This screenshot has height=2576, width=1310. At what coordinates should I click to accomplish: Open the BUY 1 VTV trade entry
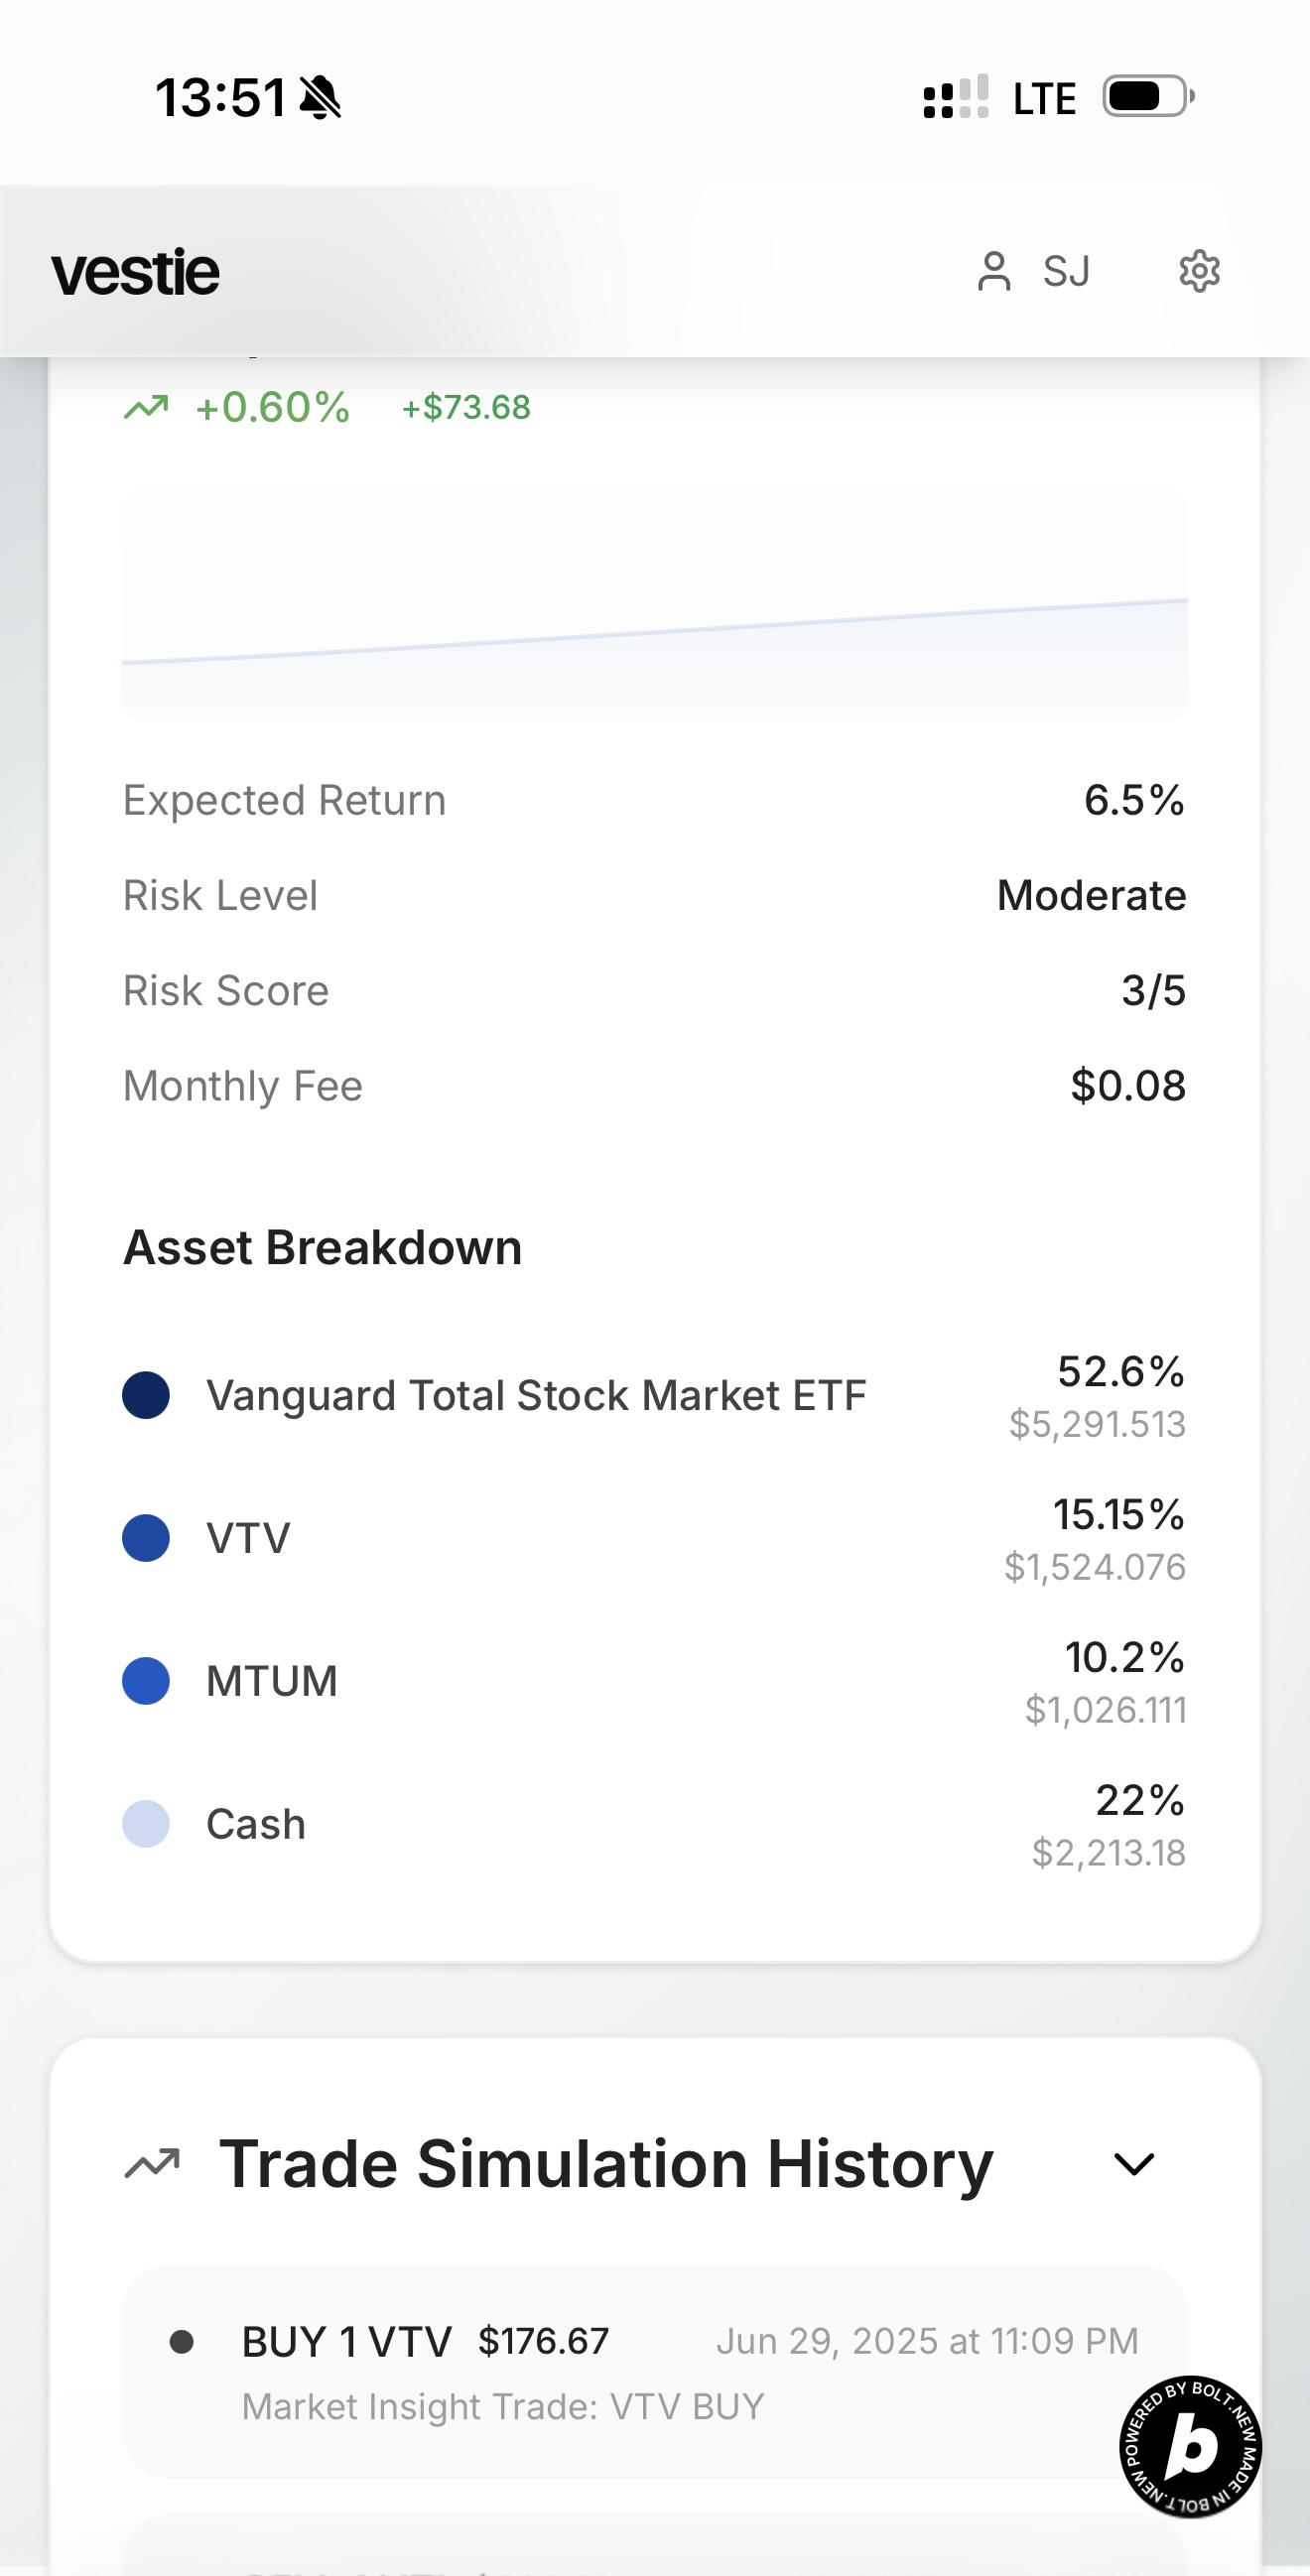(654, 2370)
